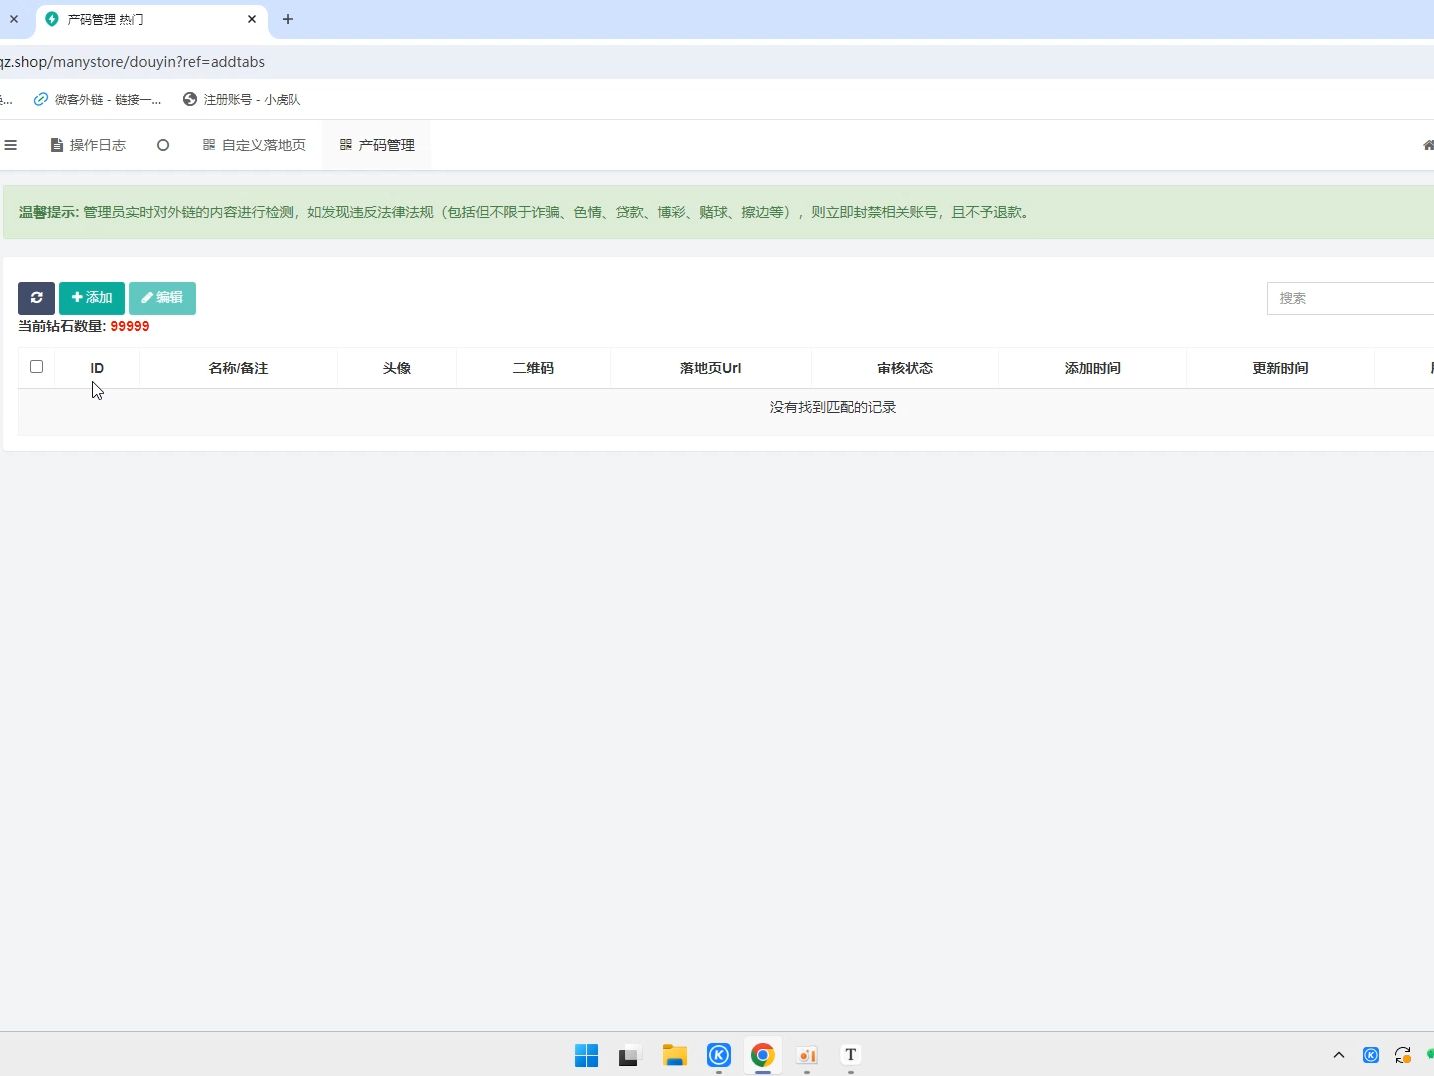The image size is (1434, 1076).
Task: Open File Explorer from taskbar
Action: pyautogui.click(x=675, y=1055)
